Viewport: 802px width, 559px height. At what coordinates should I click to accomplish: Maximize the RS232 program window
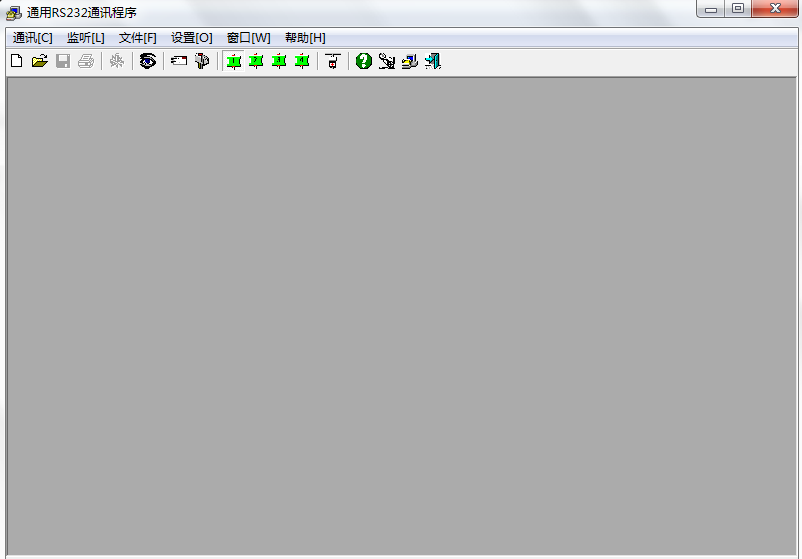click(738, 9)
